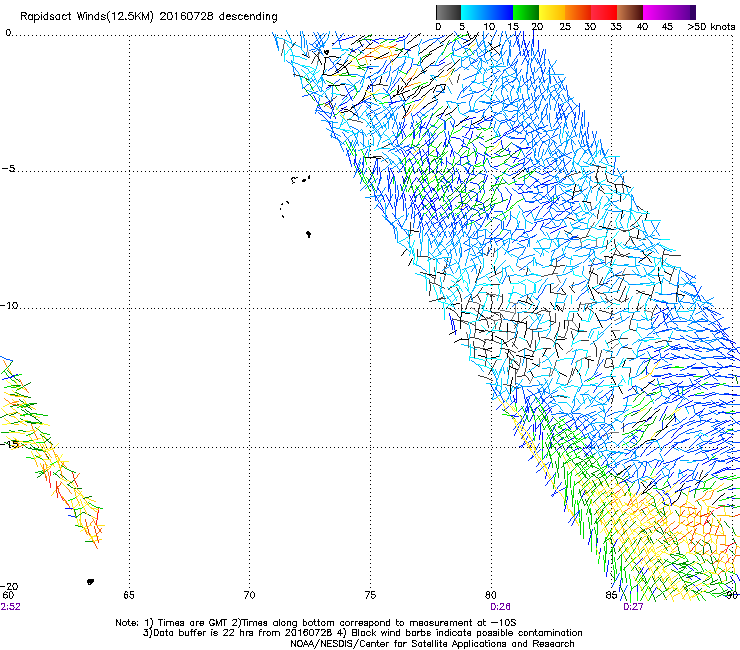Click the '70' longitude axis label
Viewport: 740px width, 650px height.
pos(249,595)
